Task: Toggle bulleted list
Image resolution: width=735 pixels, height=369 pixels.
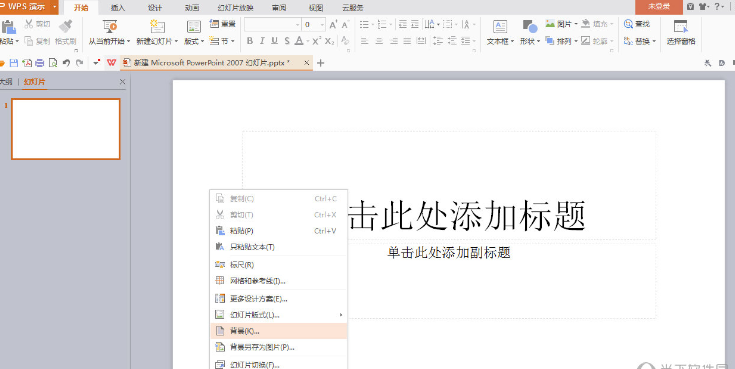Action: [x=364, y=24]
